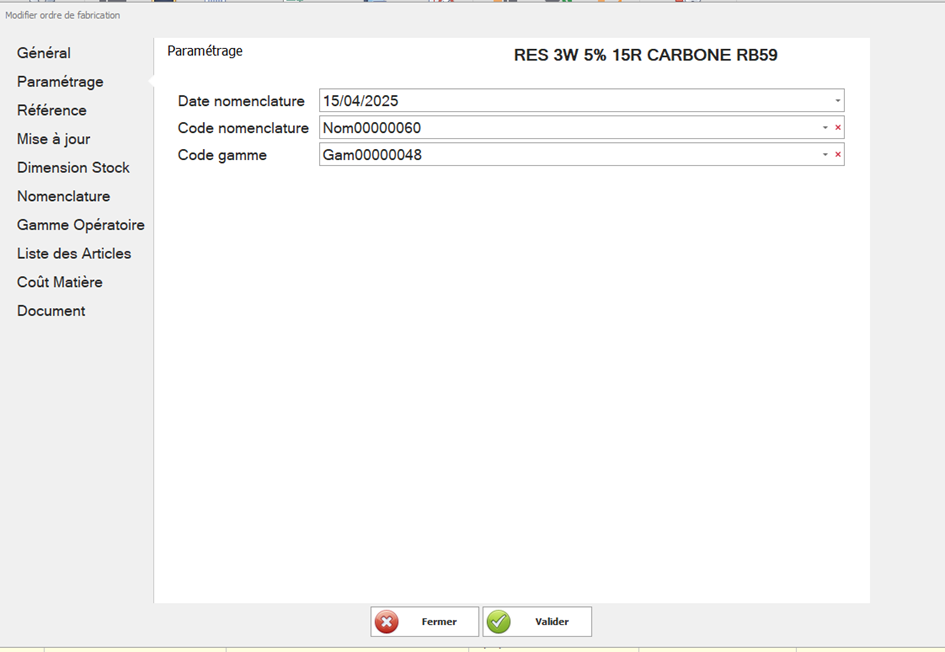Select Paramétrage in the left sidebar
945x652 pixels.
click(x=60, y=82)
